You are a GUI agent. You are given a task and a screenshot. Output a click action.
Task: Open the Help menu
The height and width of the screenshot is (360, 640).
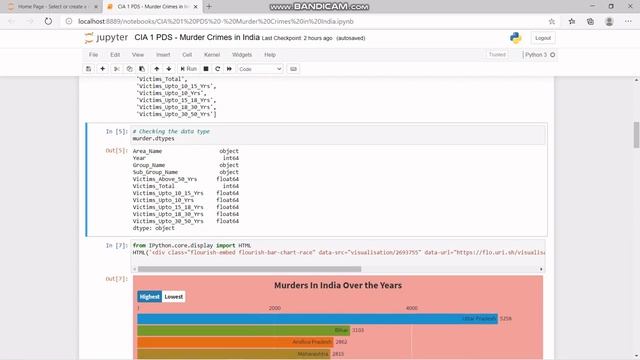270,55
